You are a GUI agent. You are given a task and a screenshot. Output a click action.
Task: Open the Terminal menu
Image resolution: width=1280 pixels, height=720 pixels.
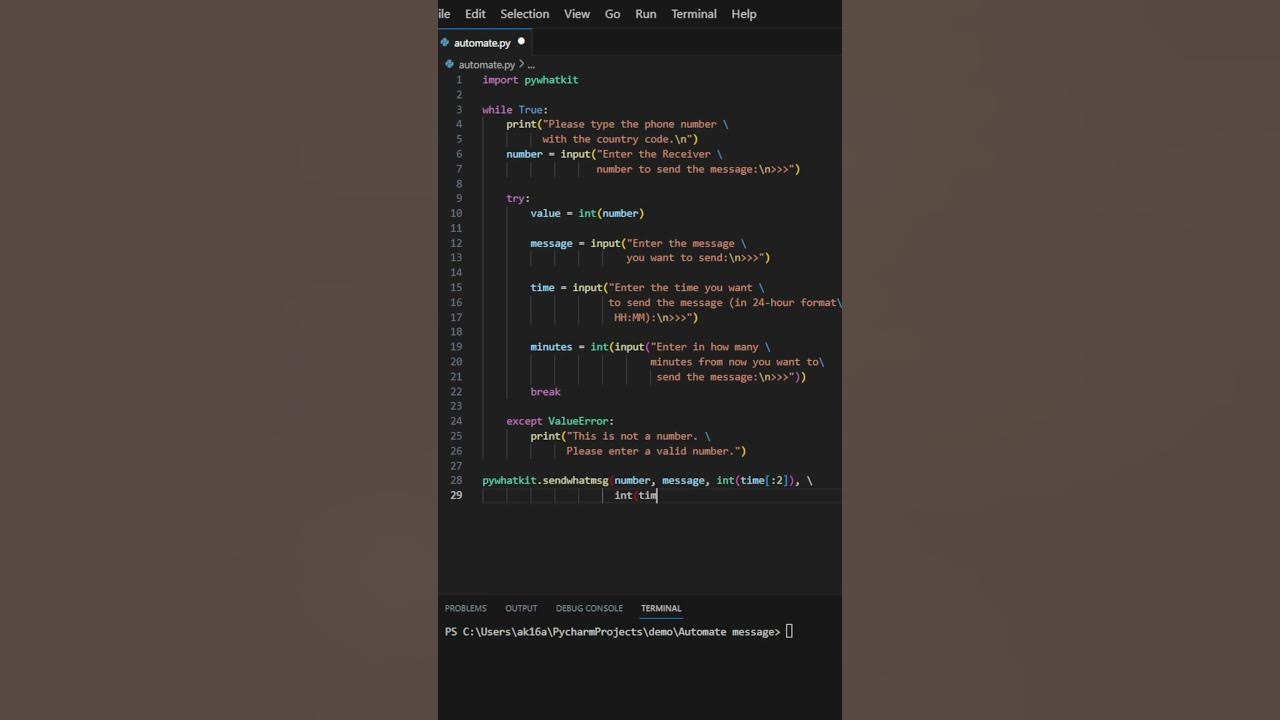(x=694, y=14)
